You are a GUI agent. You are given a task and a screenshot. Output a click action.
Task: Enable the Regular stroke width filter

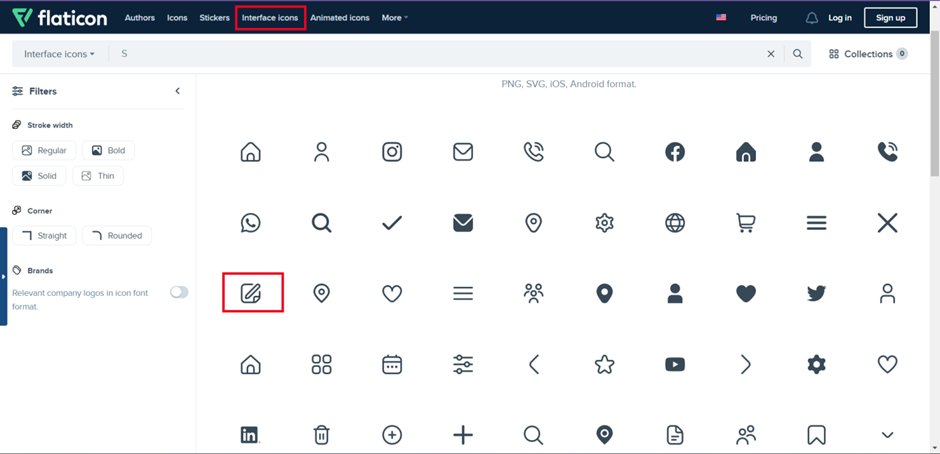pyautogui.click(x=43, y=151)
